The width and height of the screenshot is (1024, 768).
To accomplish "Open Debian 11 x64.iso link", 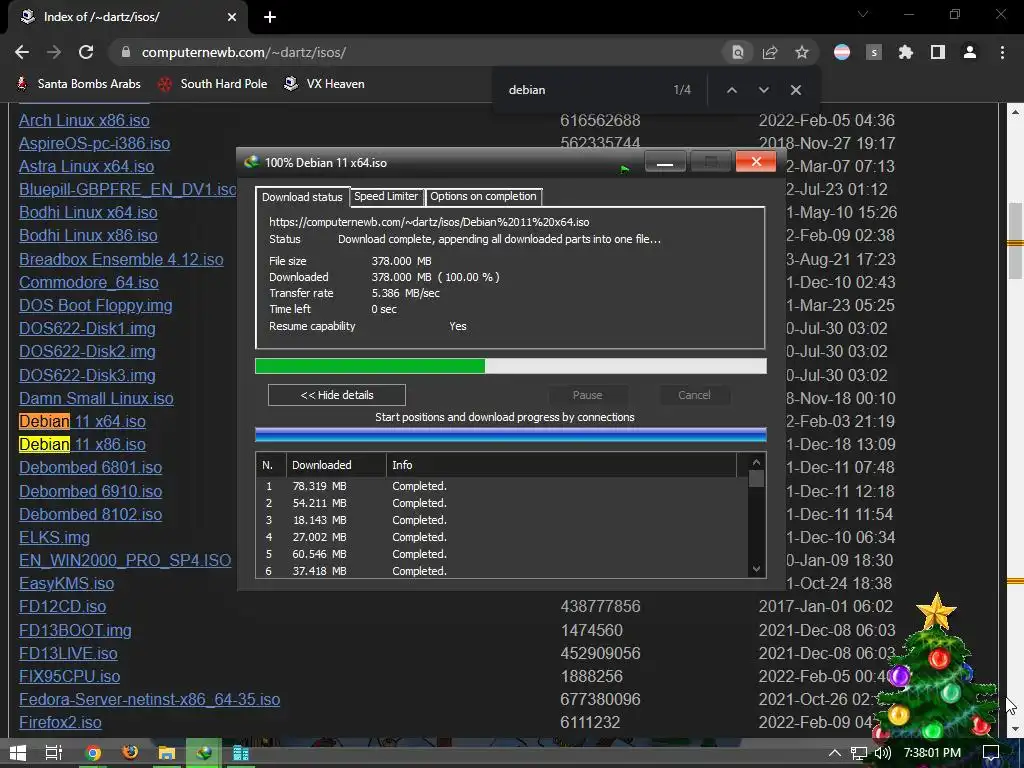I will click(x=82, y=421).
